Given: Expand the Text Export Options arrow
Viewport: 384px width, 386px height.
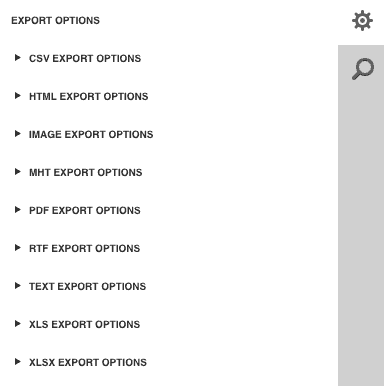Looking at the screenshot, I should point(18,286).
